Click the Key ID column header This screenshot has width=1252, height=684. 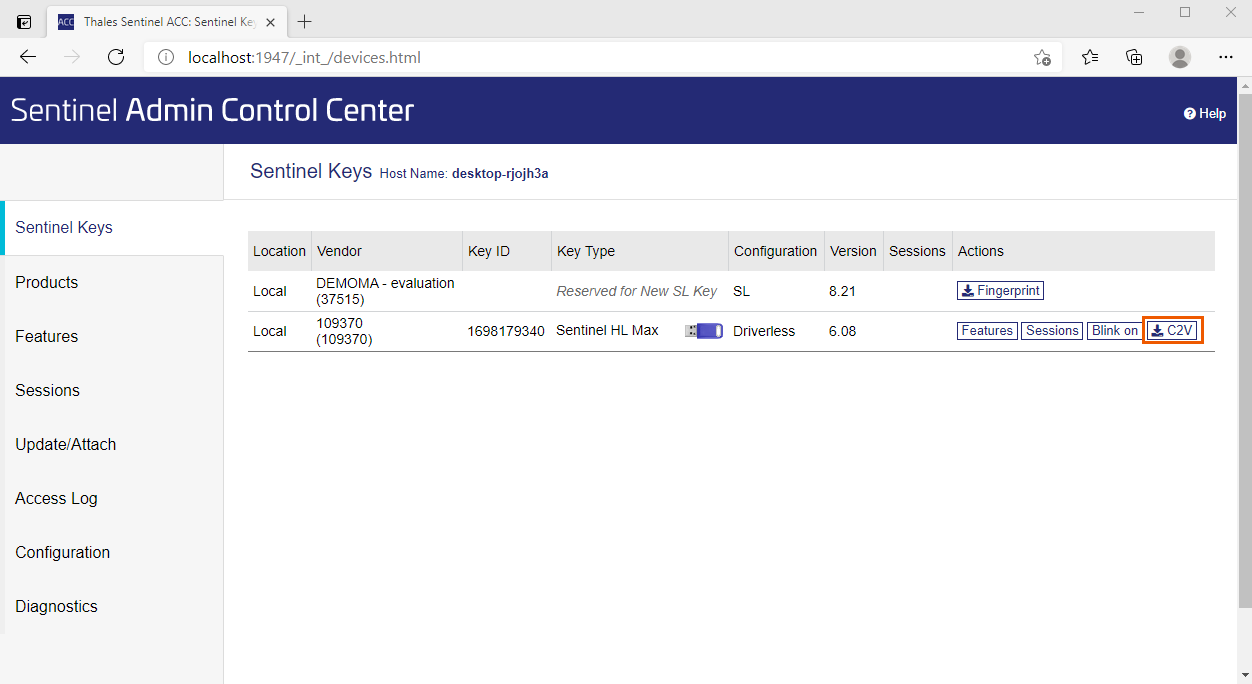pyautogui.click(x=506, y=251)
